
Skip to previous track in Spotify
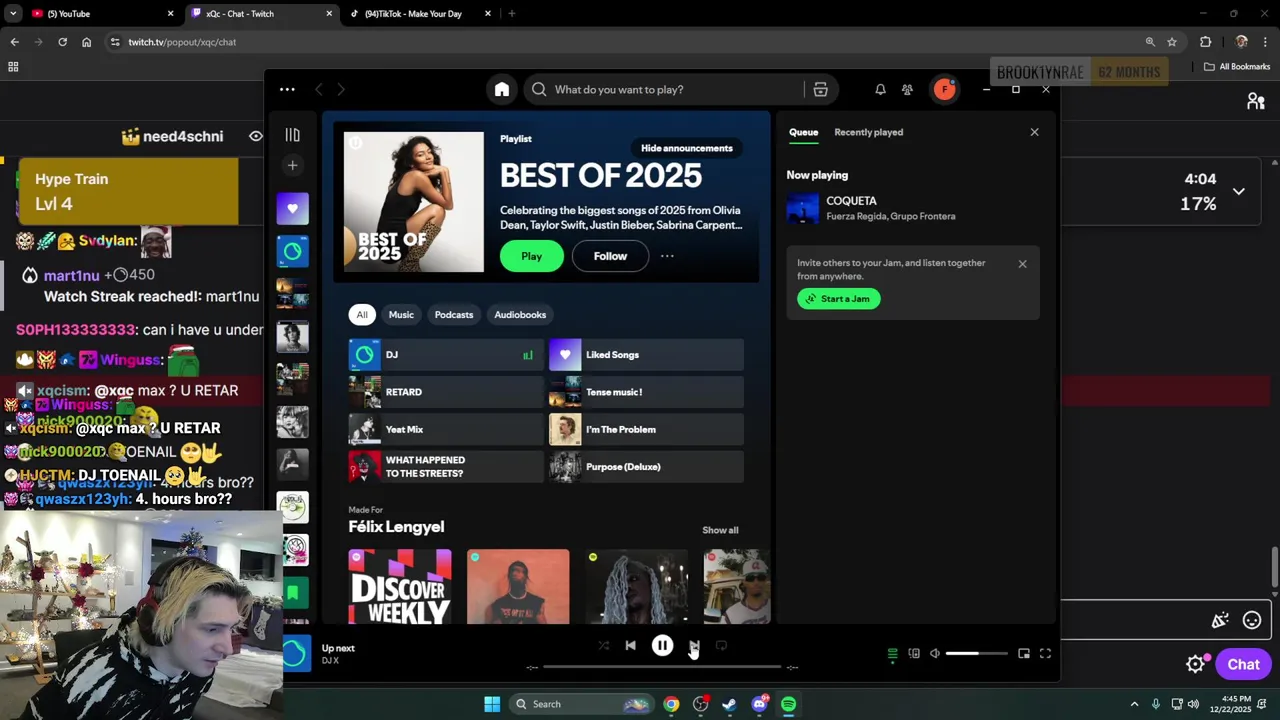630,646
